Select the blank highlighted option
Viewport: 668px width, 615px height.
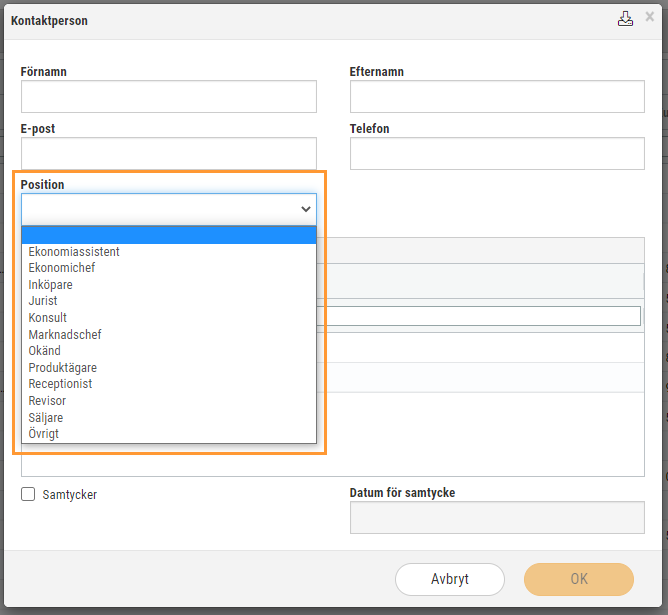[169, 235]
